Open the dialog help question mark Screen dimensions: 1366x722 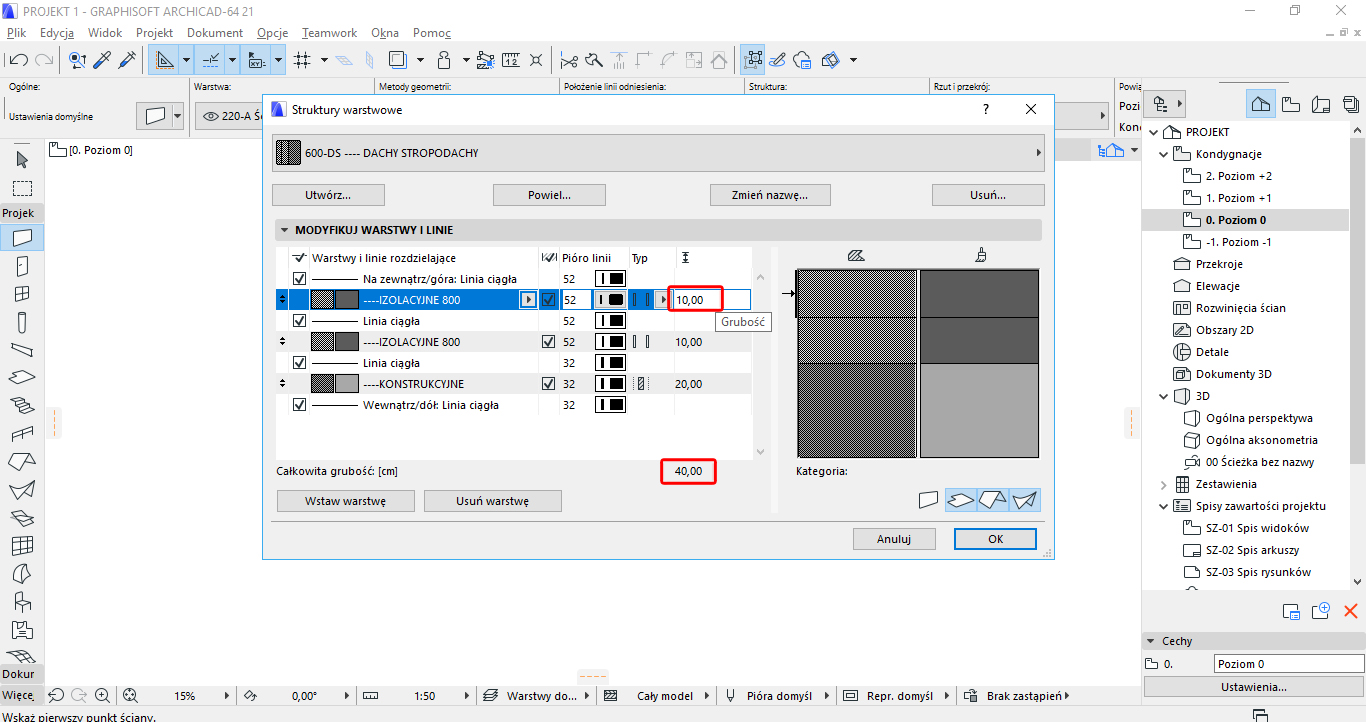986,109
